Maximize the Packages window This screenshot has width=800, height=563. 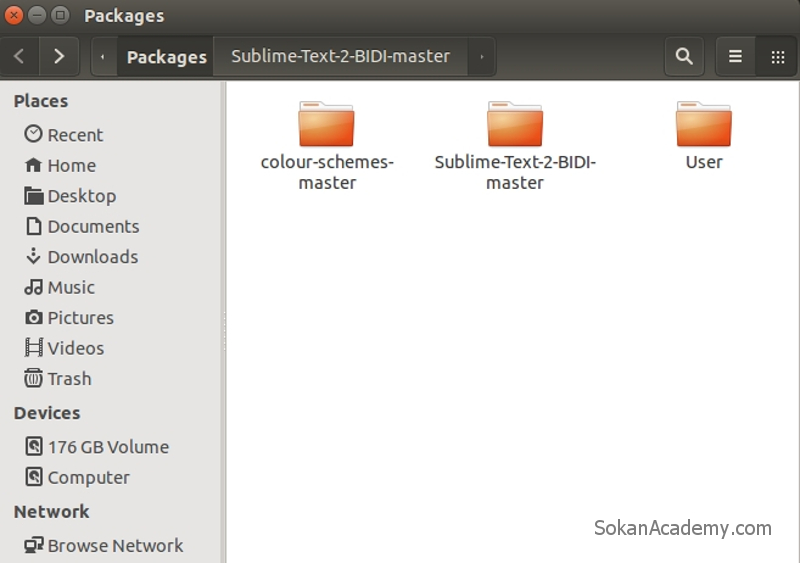coord(60,15)
